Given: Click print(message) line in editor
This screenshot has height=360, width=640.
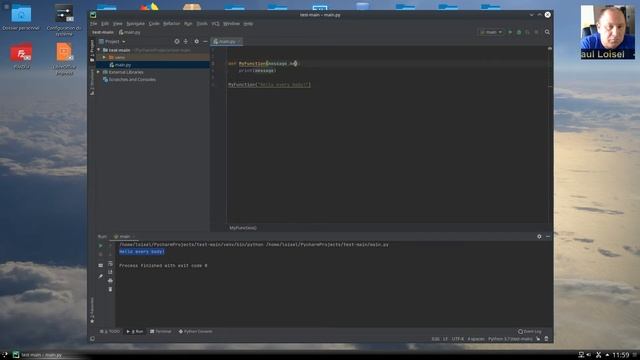Looking at the screenshot, I should pyautogui.click(x=257, y=71).
